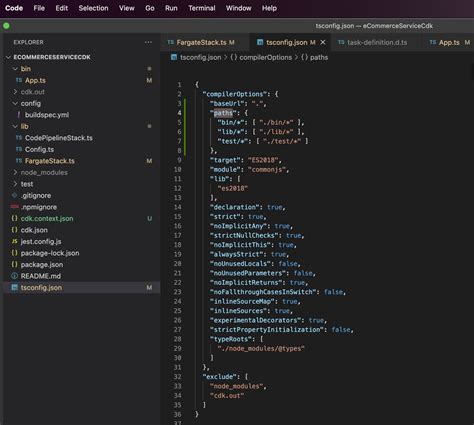
Task: Click the .npmignore file icon
Action: (15, 207)
